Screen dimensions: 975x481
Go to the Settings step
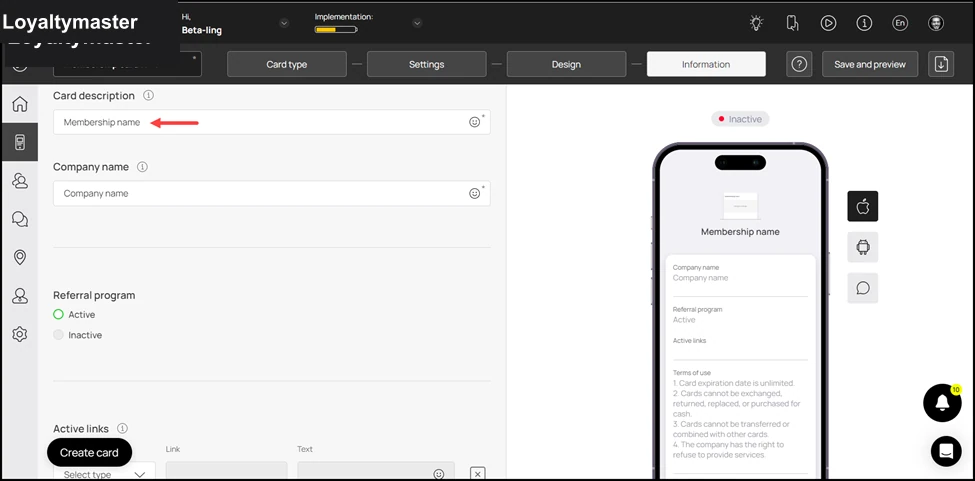coord(427,64)
